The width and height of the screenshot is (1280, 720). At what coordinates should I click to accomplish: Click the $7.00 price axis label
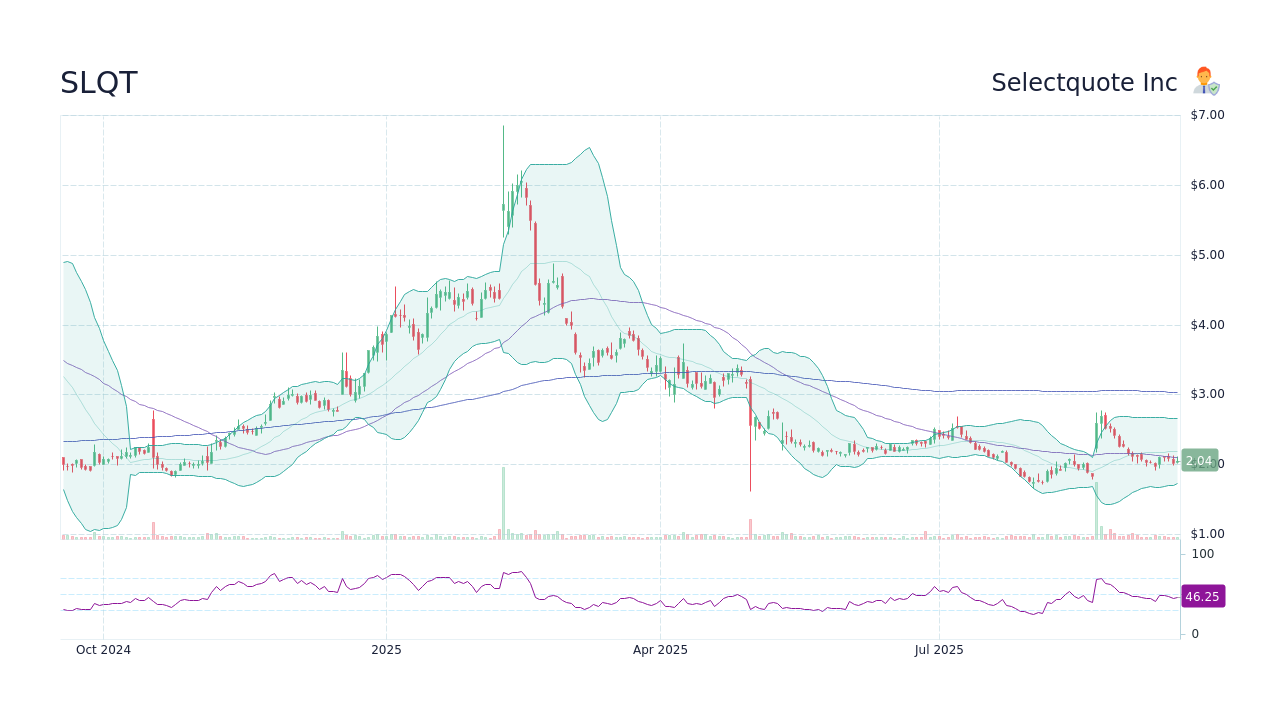(x=1205, y=114)
